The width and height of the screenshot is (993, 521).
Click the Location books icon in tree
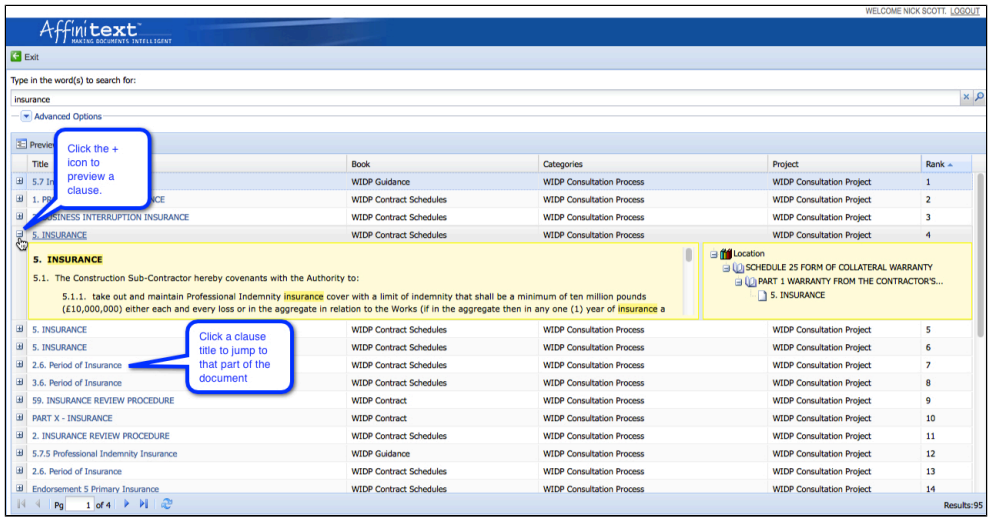(725, 254)
